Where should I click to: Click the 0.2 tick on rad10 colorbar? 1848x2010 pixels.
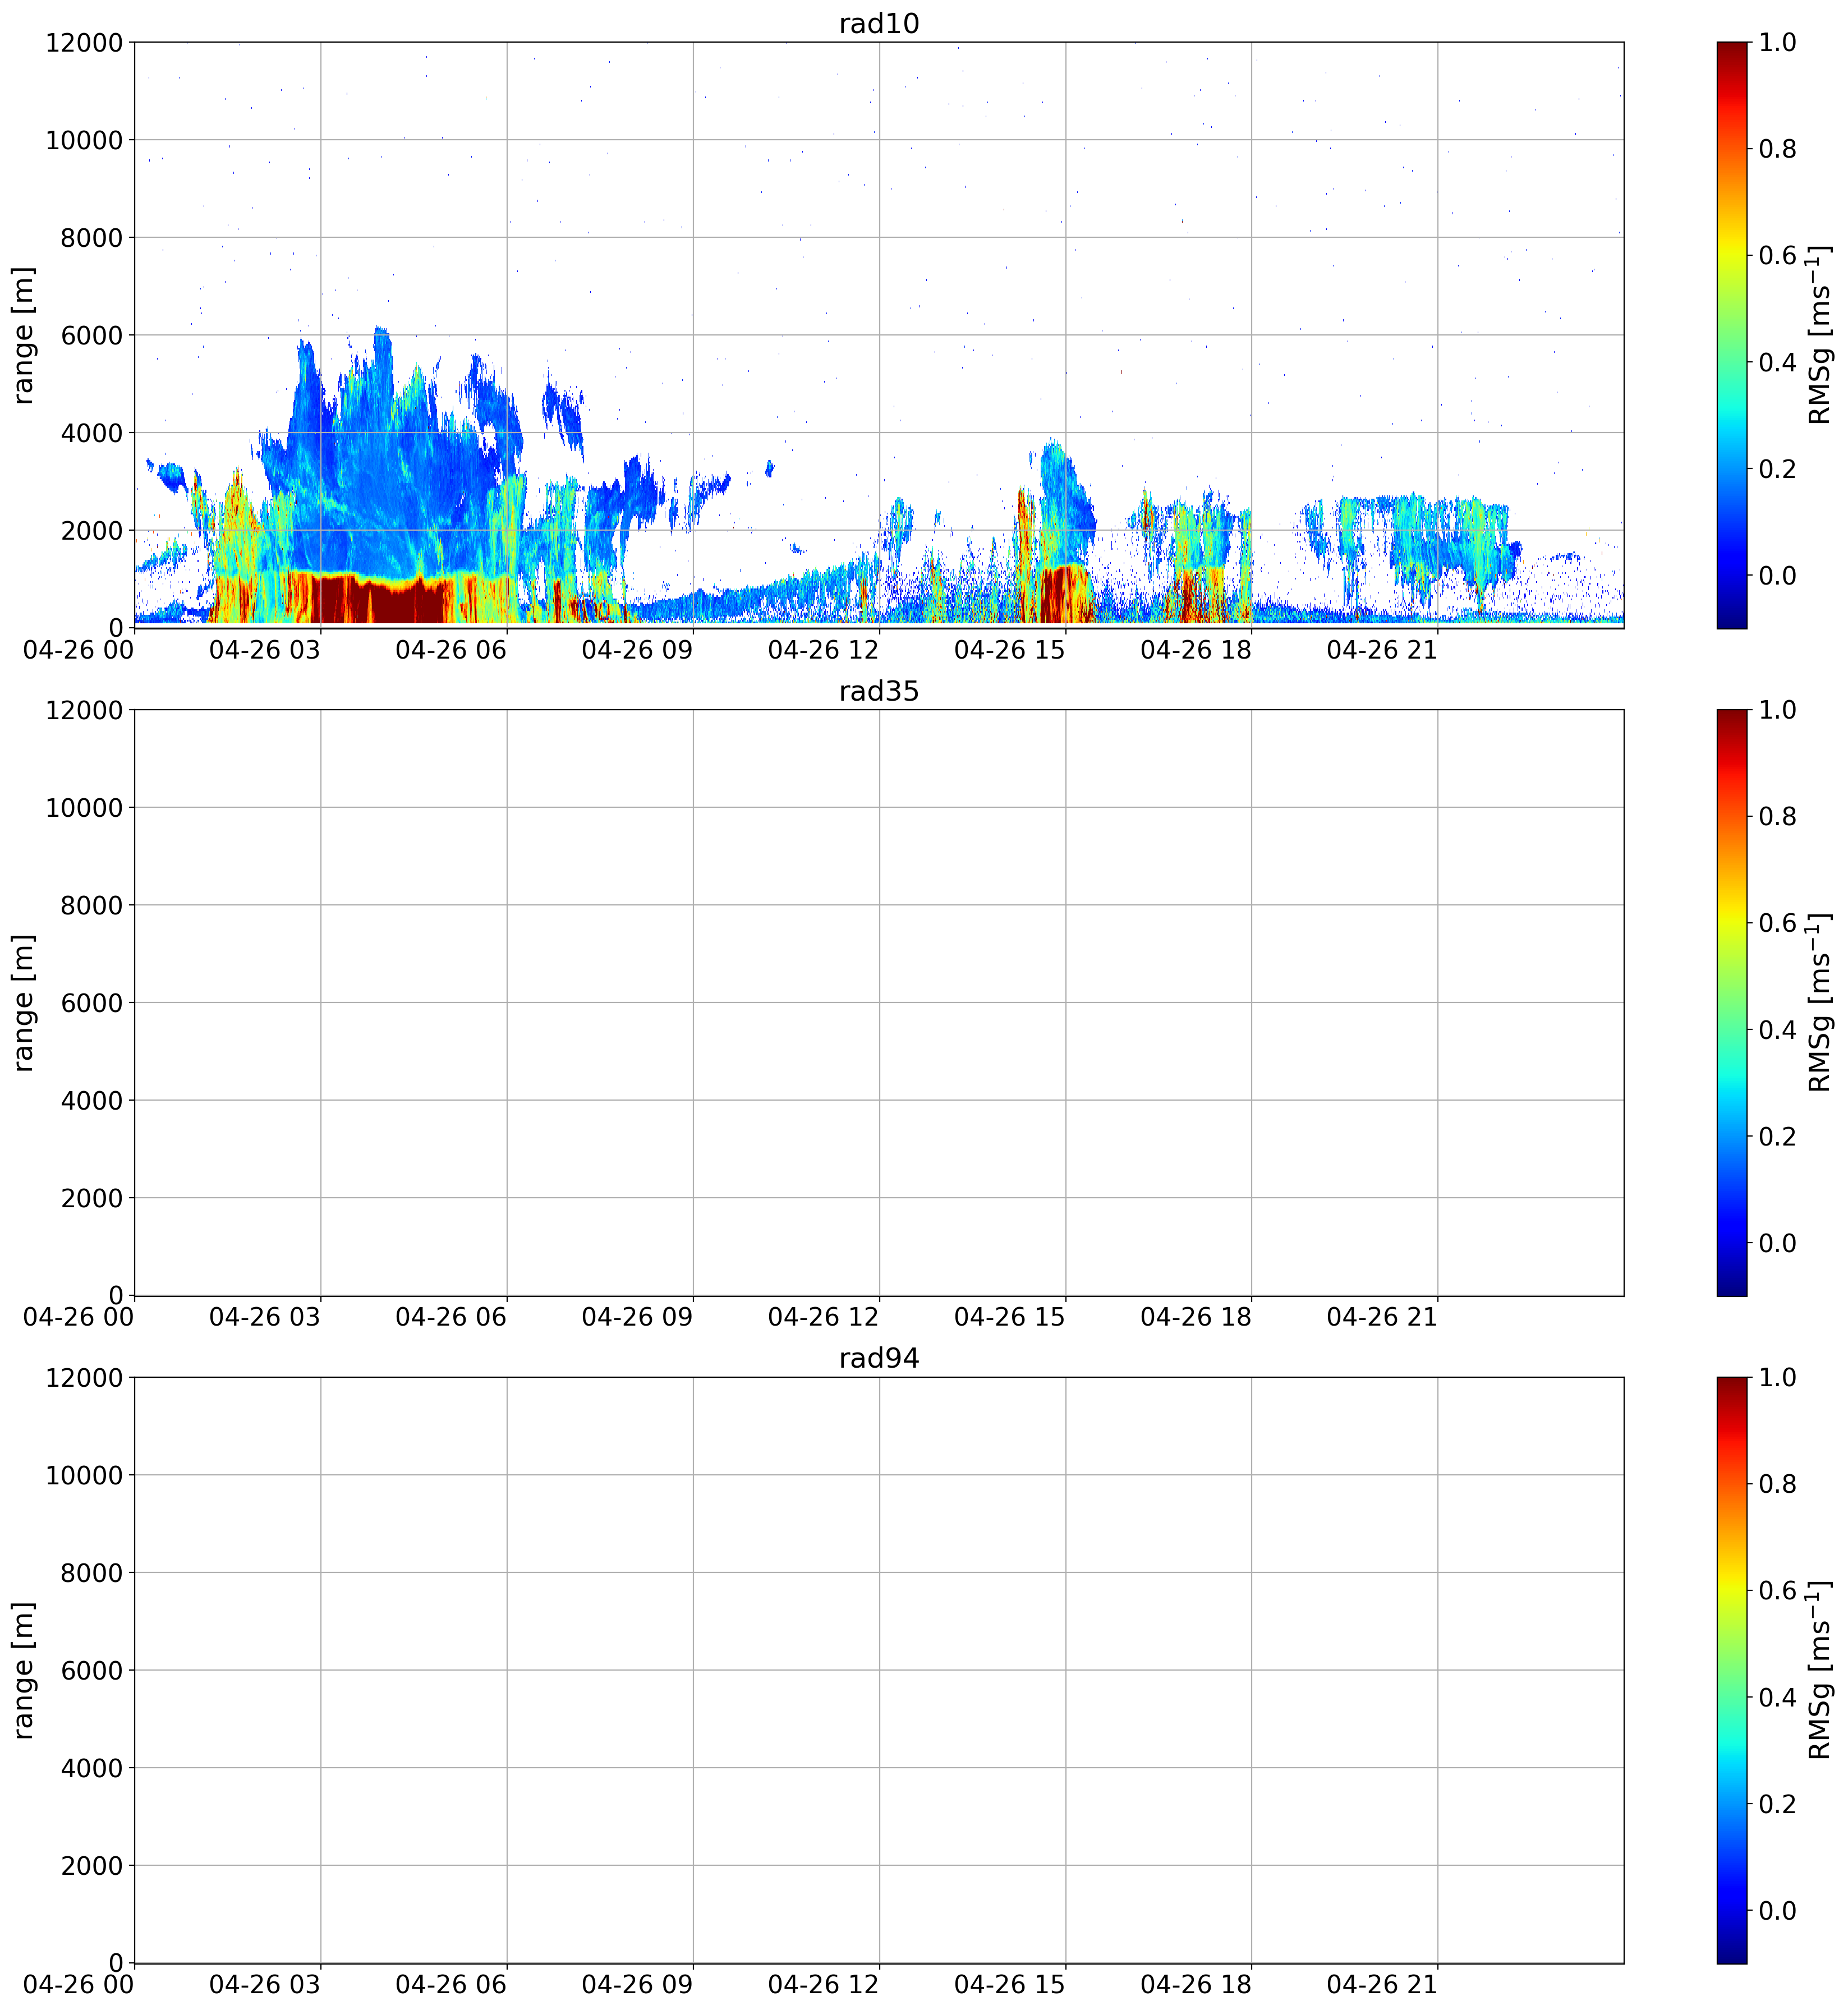[x=1777, y=469]
